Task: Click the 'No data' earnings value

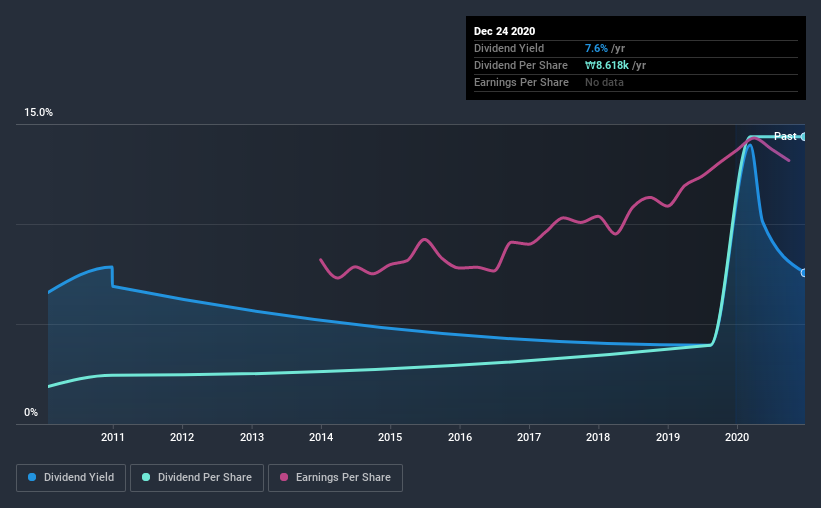Action: pos(604,82)
